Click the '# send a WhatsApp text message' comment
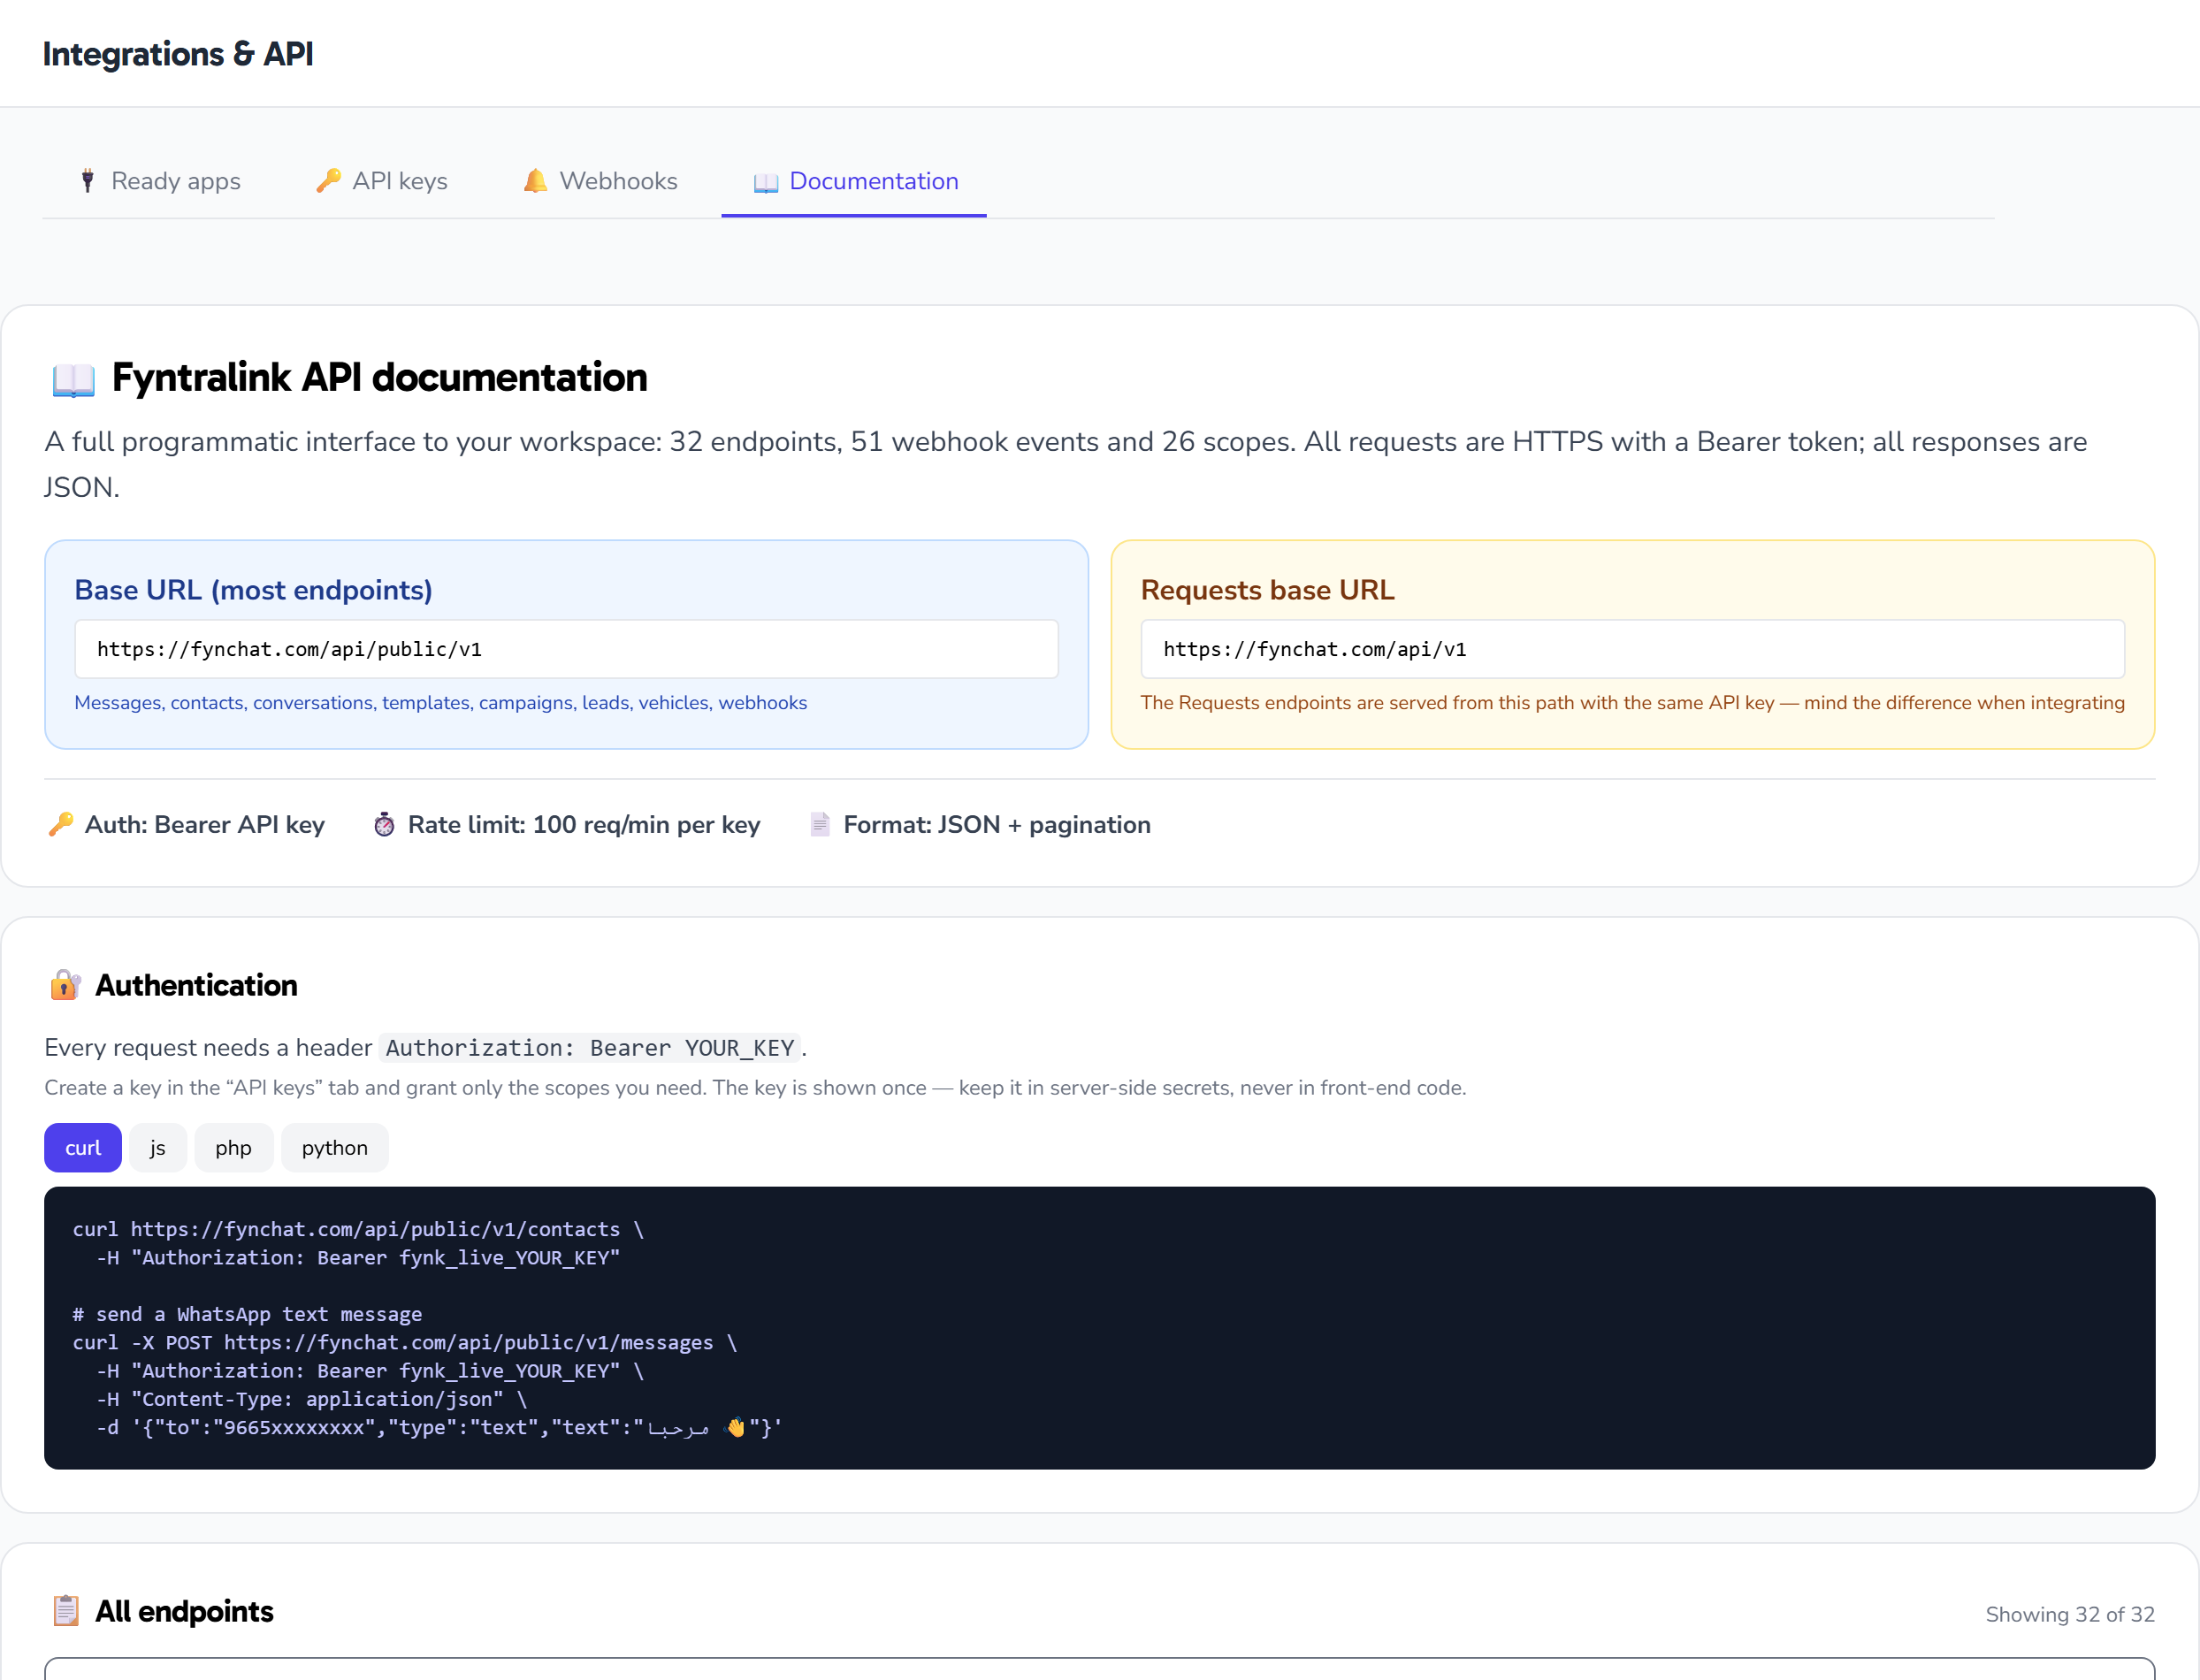2200x1680 pixels. tap(247, 1314)
